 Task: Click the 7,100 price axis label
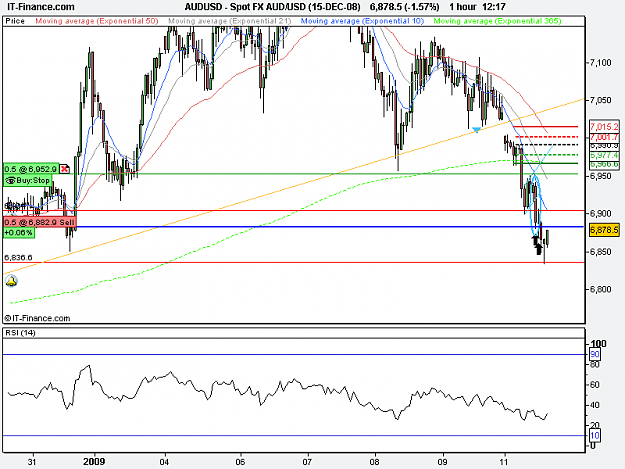click(600, 63)
